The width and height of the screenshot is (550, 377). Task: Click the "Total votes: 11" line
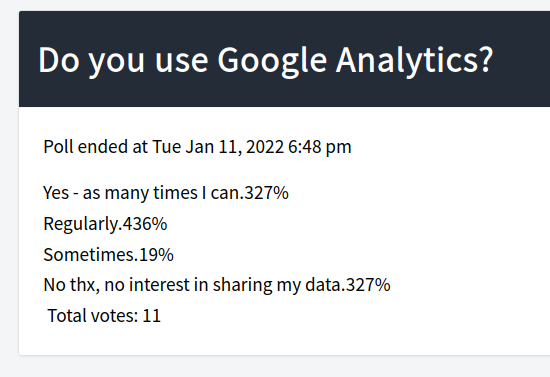pyautogui.click(x=104, y=316)
